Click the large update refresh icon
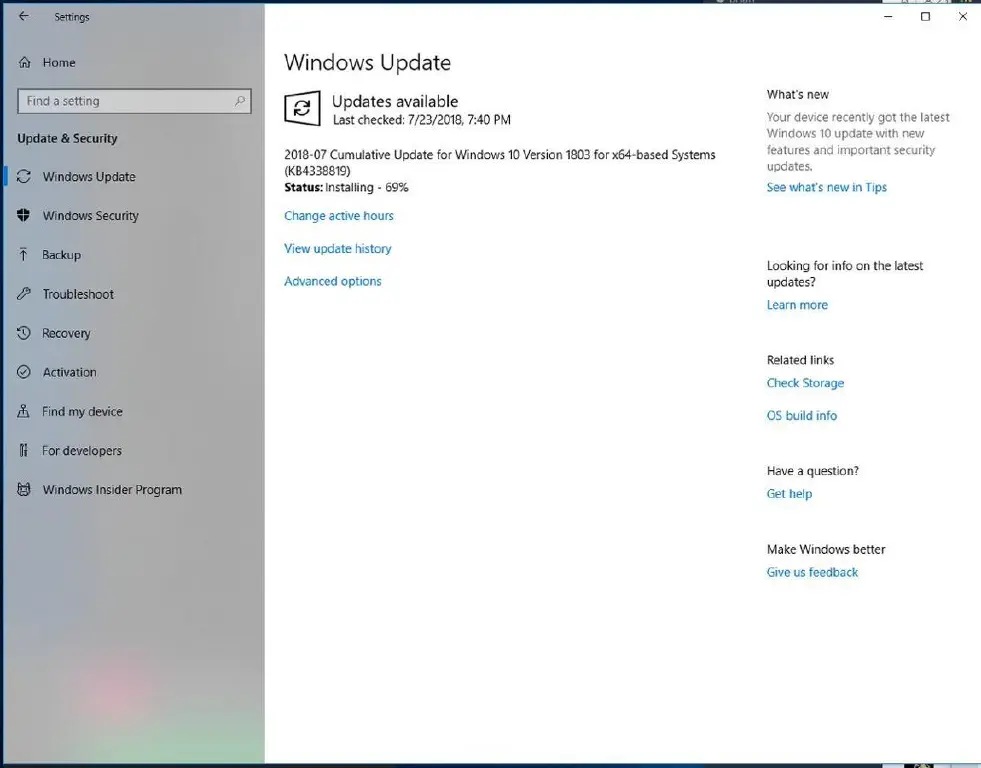Image resolution: width=981 pixels, height=768 pixels. pos(302,108)
